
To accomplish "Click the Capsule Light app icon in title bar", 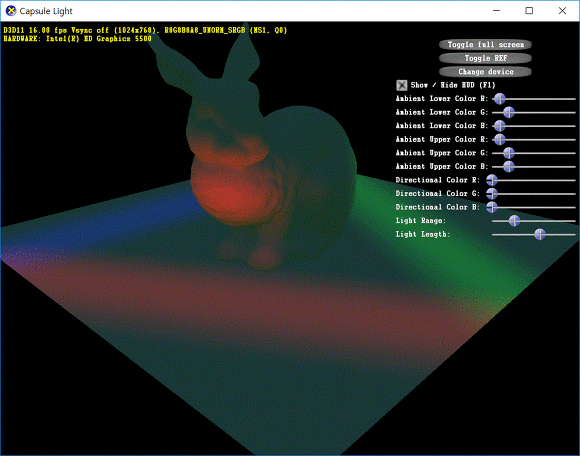I will tap(11, 11).
